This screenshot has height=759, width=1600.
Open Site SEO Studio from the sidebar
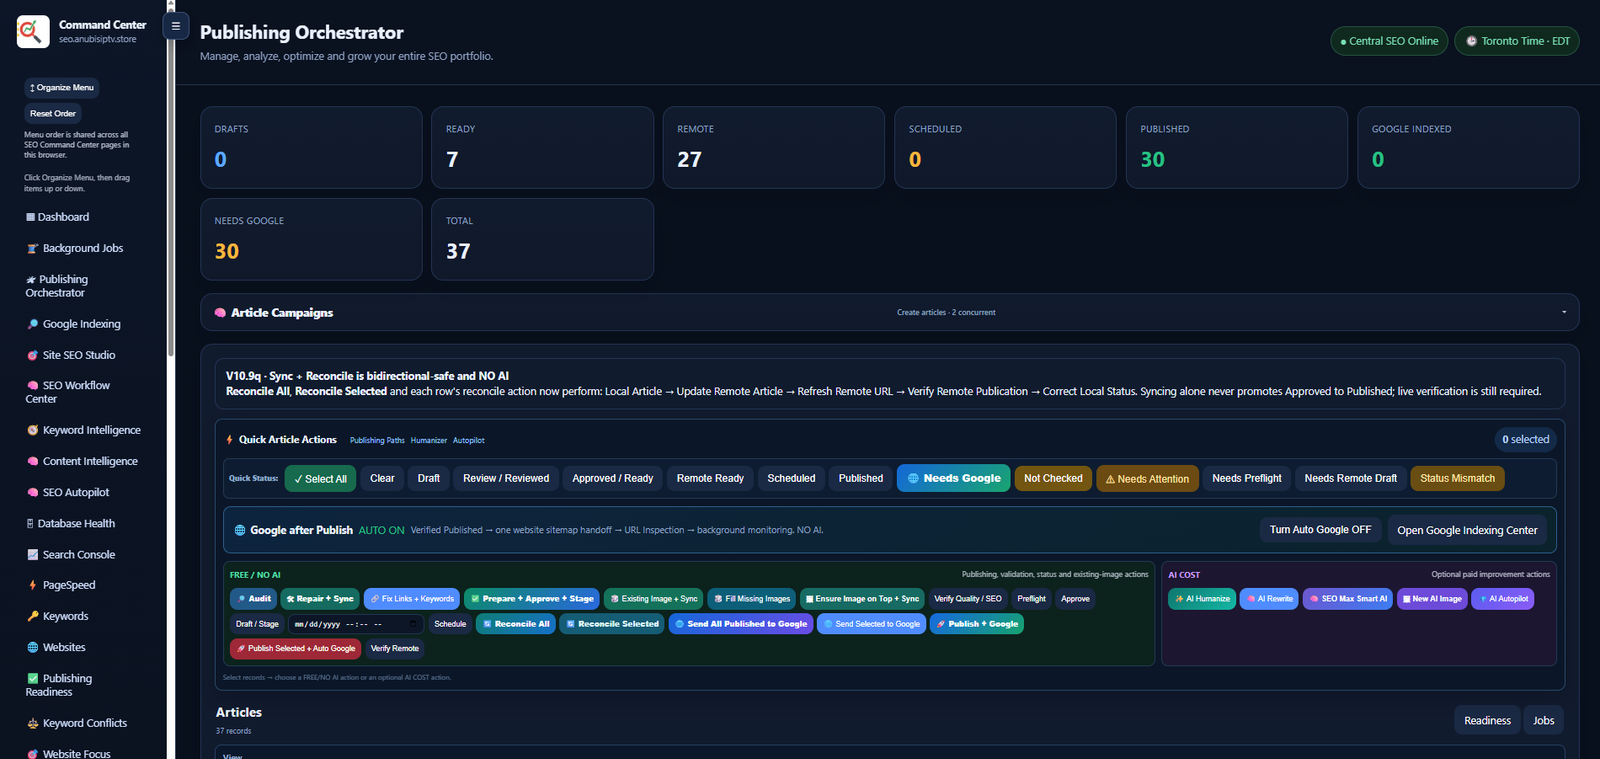(x=71, y=355)
